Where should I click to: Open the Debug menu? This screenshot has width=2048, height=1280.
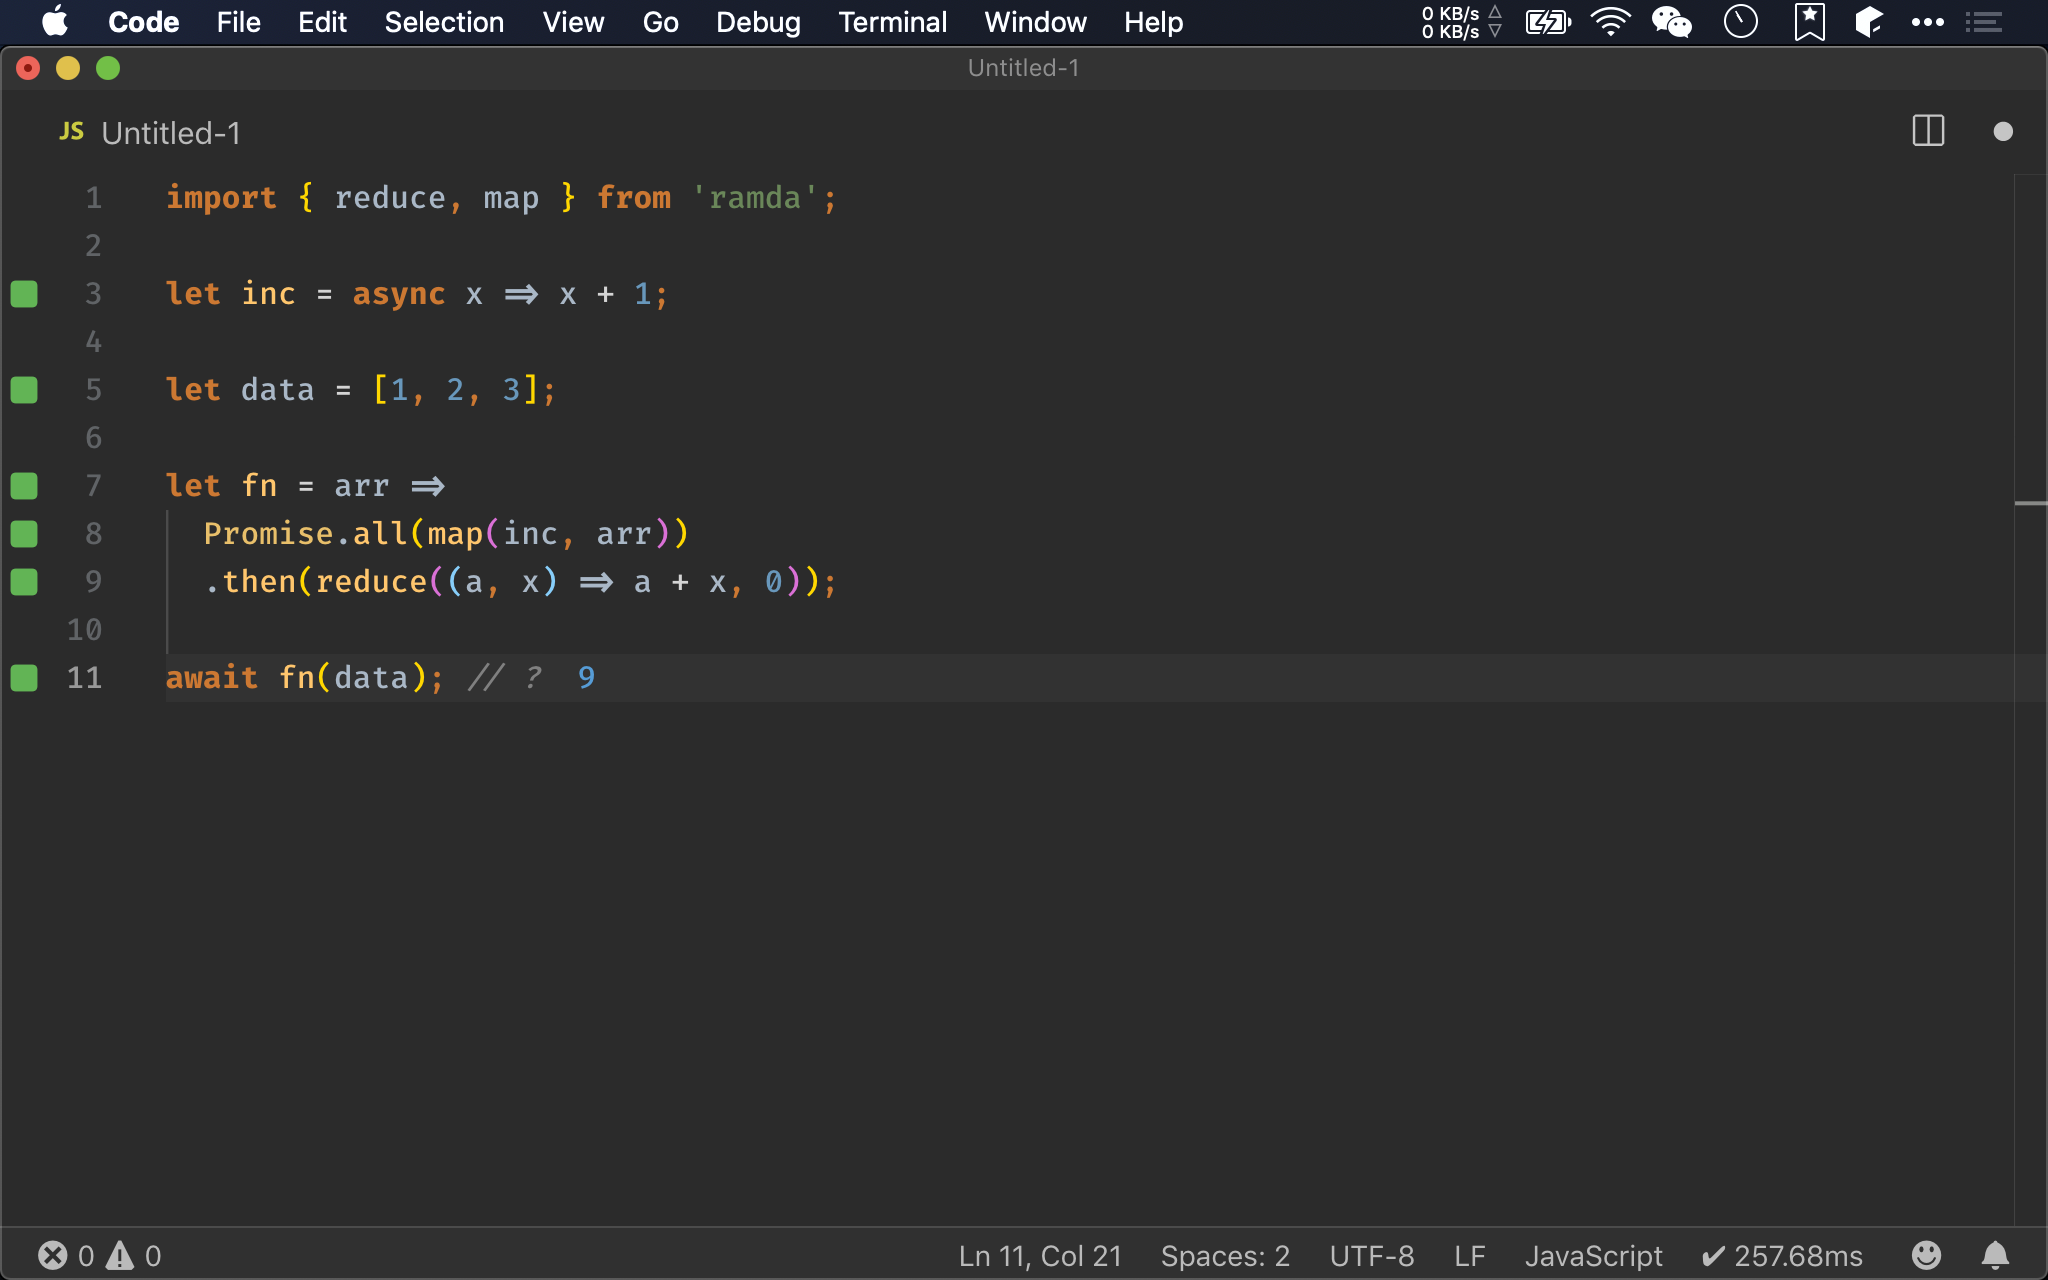coord(758,22)
